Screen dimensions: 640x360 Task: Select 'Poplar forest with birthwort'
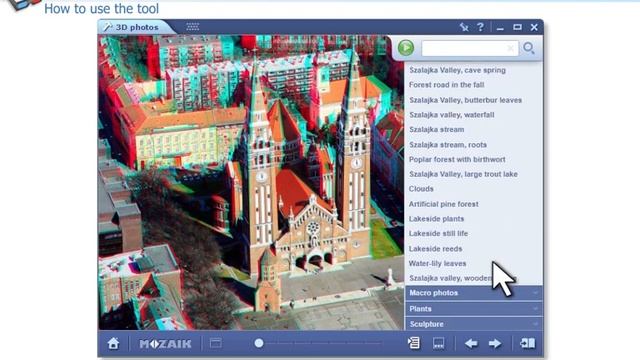(x=457, y=159)
